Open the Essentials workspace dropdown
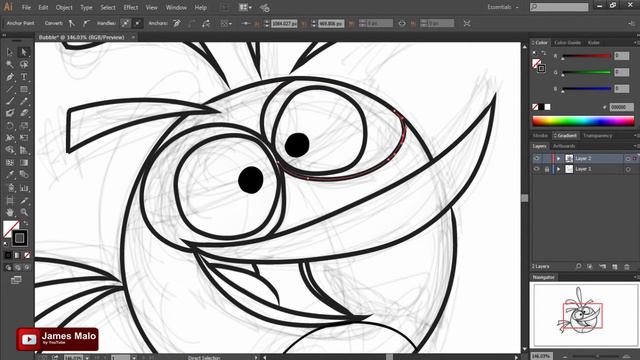 point(503,7)
